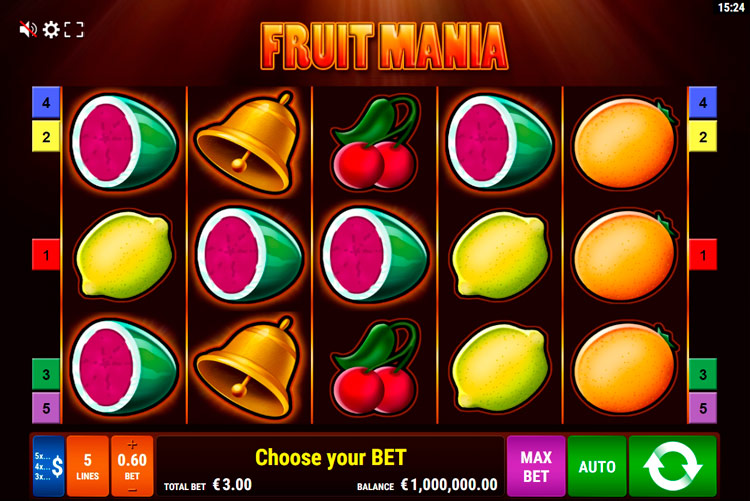Click the orange in the middle row

pyautogui.click(x=625, y=256)
